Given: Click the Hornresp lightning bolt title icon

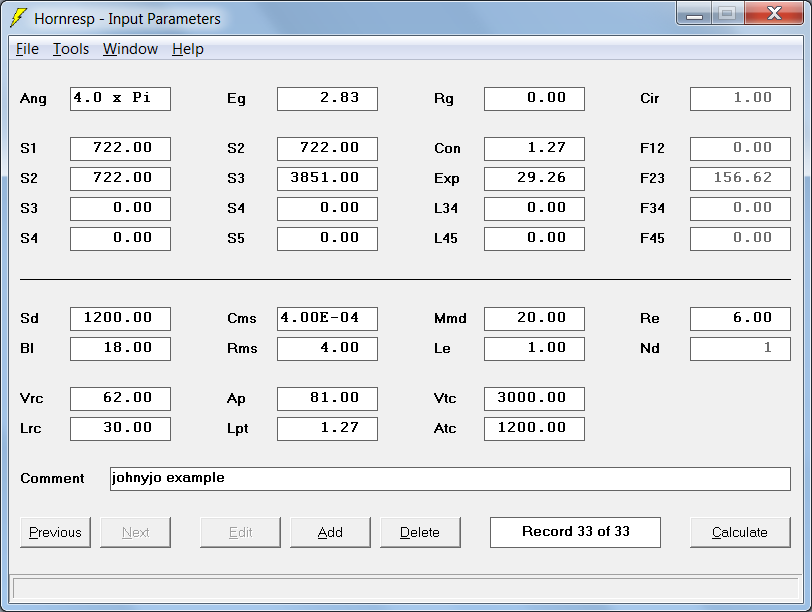Looking at the screenshot, I should [x=18, y=18].
